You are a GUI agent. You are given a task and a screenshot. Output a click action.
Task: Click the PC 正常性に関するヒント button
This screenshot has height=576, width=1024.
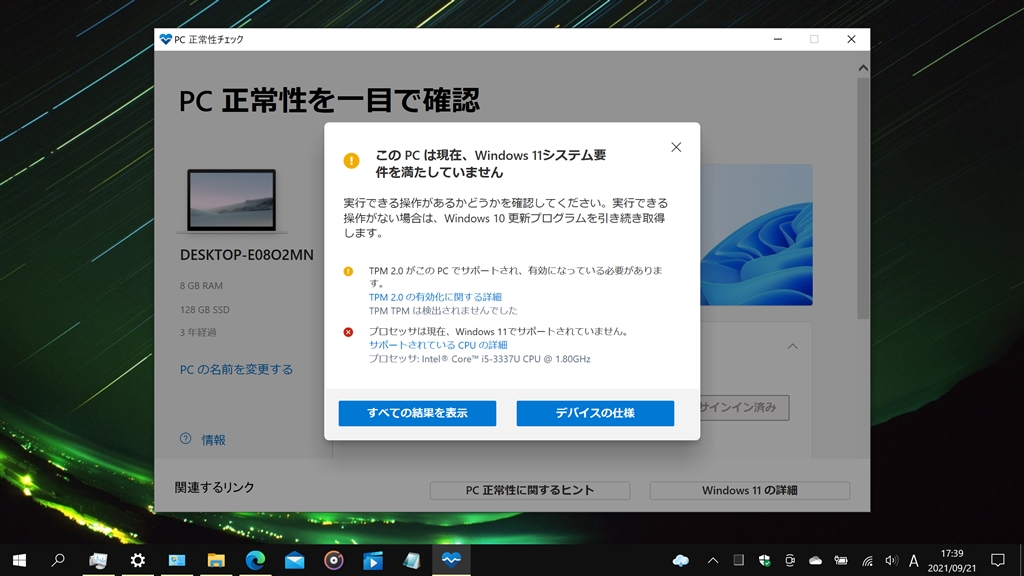click(530, 490)
